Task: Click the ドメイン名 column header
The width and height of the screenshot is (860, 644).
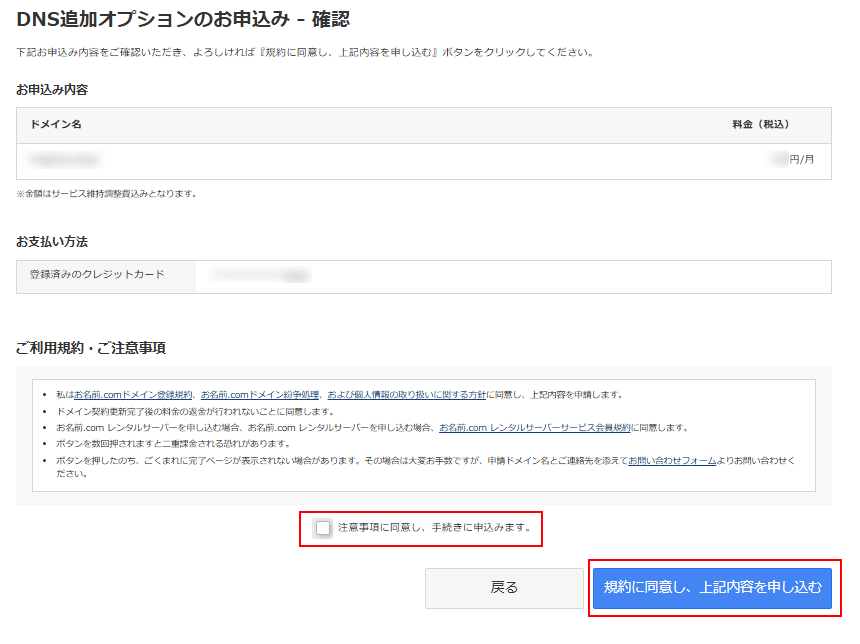Action: click(56, 125)
